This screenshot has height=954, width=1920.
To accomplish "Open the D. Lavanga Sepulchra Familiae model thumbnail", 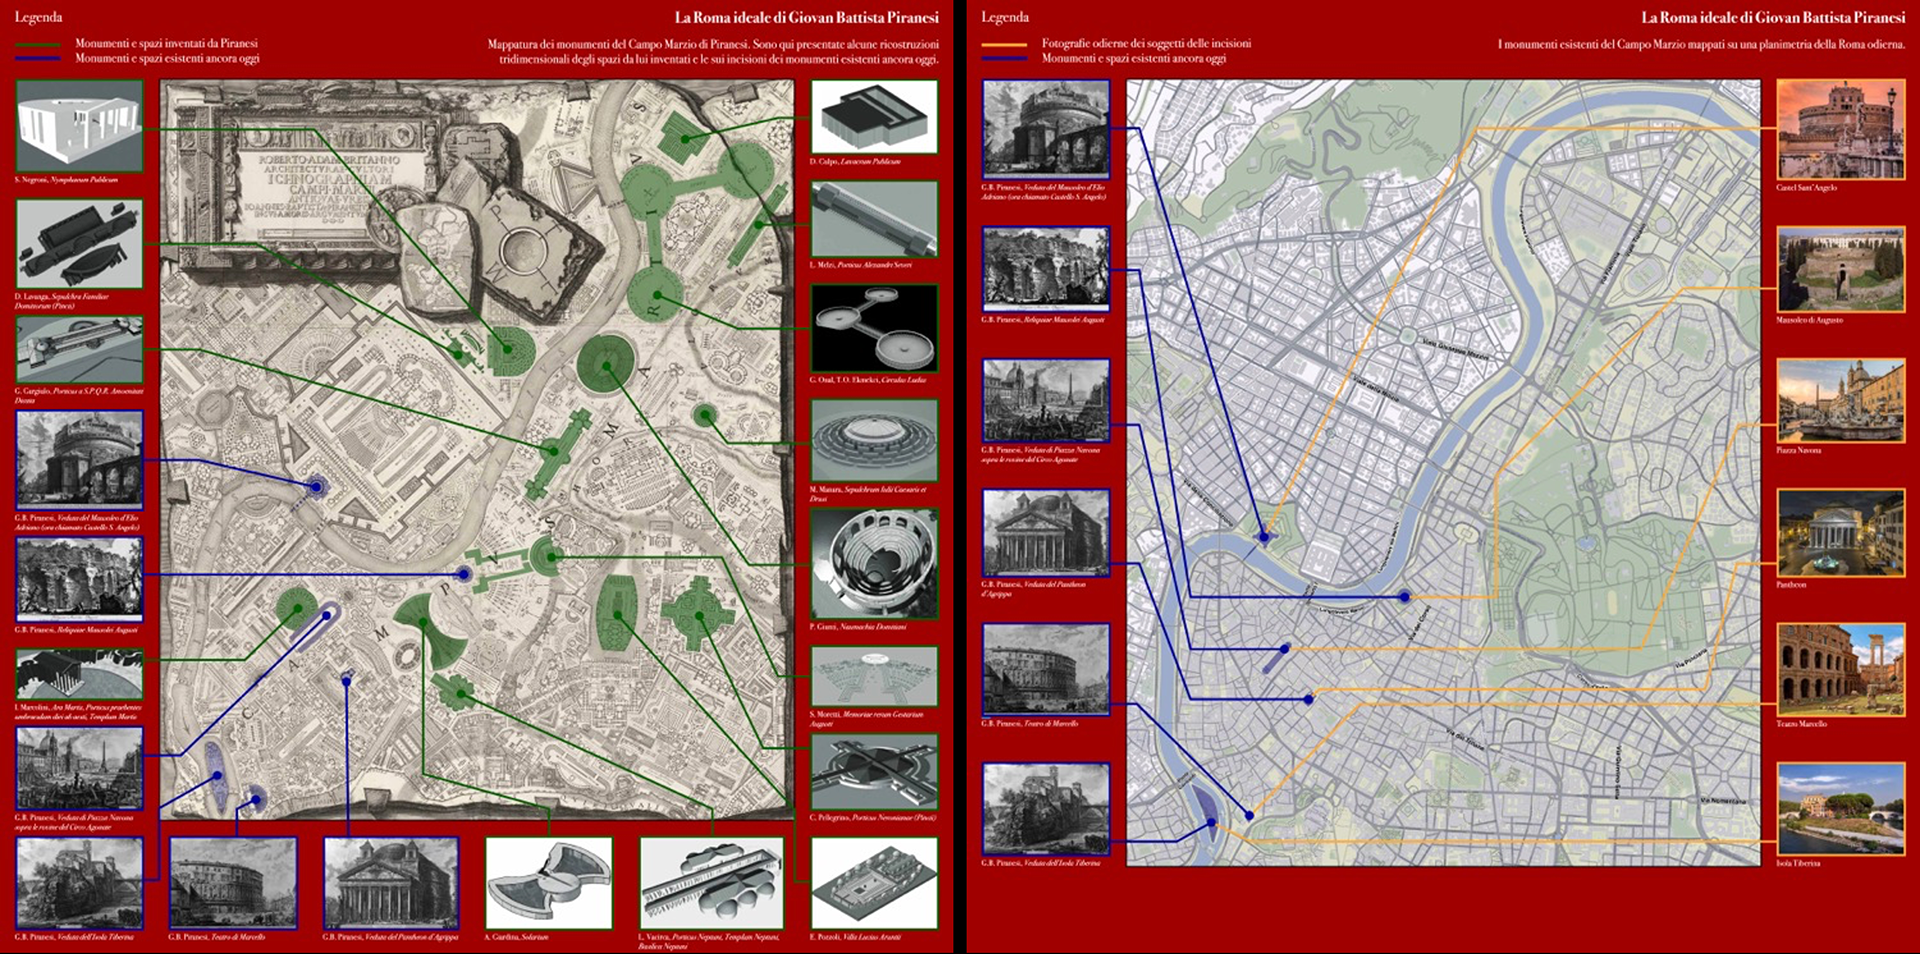I will [x=79, y=244].
